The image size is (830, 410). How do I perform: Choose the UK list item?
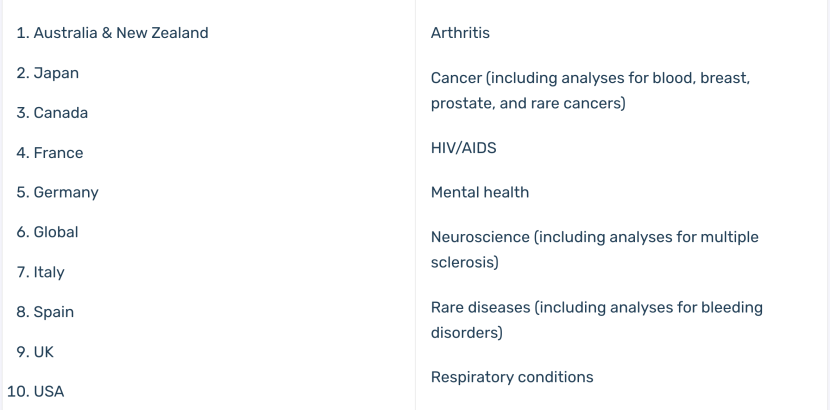(43, 352)
